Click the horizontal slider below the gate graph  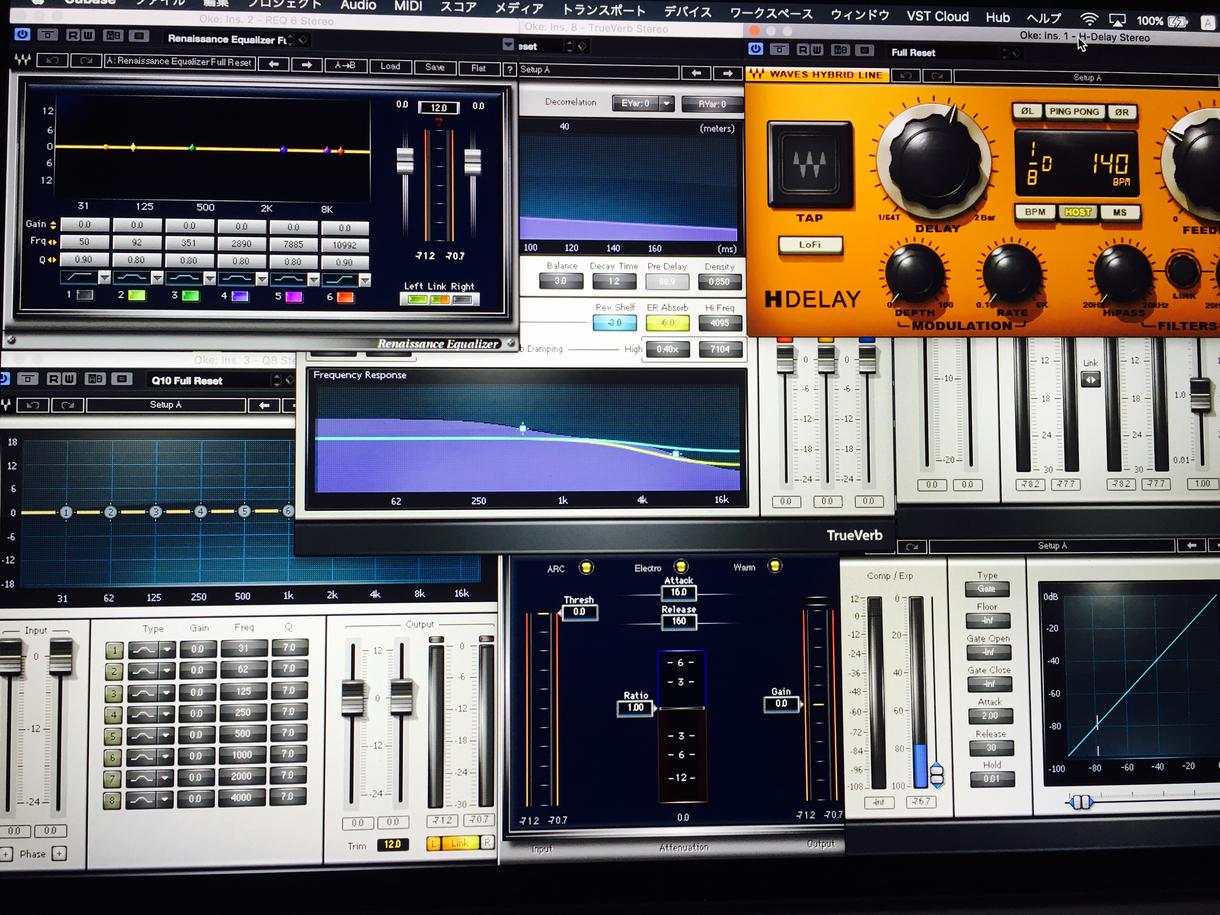(1080, 802)
